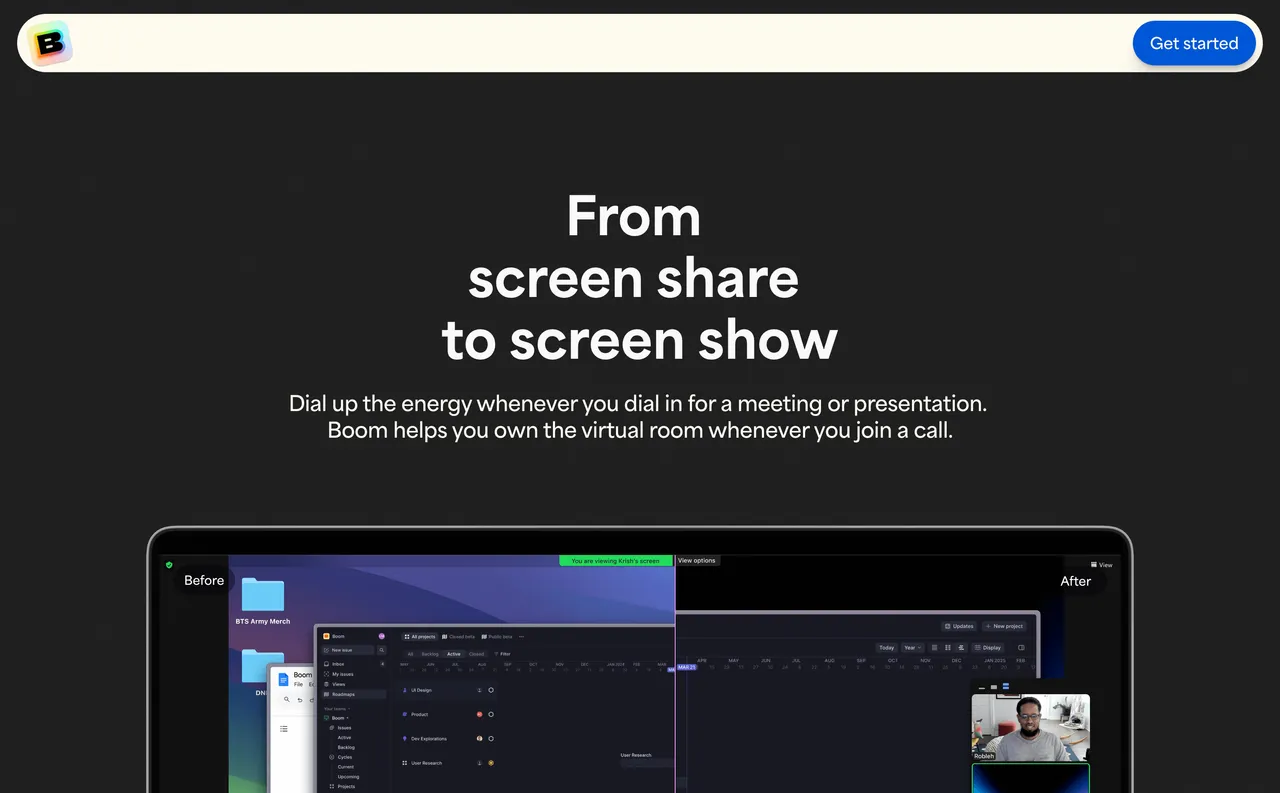Screen dimensions: 1280x793
Task: Open the user avatar at the sidebar top
Action: (x=382, y=636)
